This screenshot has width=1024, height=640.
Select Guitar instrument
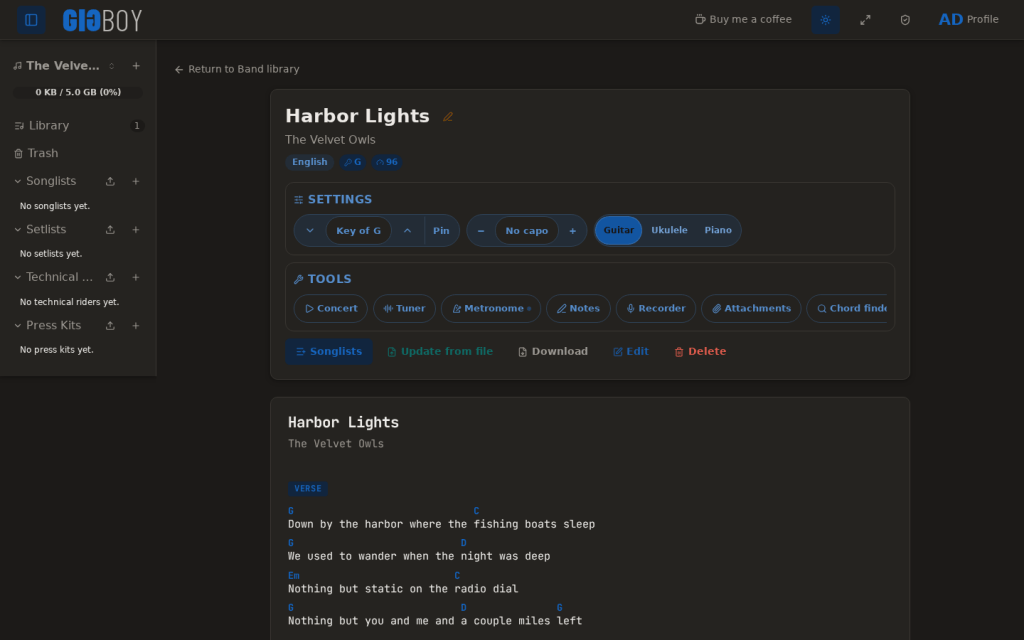click(x=618, y=231)
